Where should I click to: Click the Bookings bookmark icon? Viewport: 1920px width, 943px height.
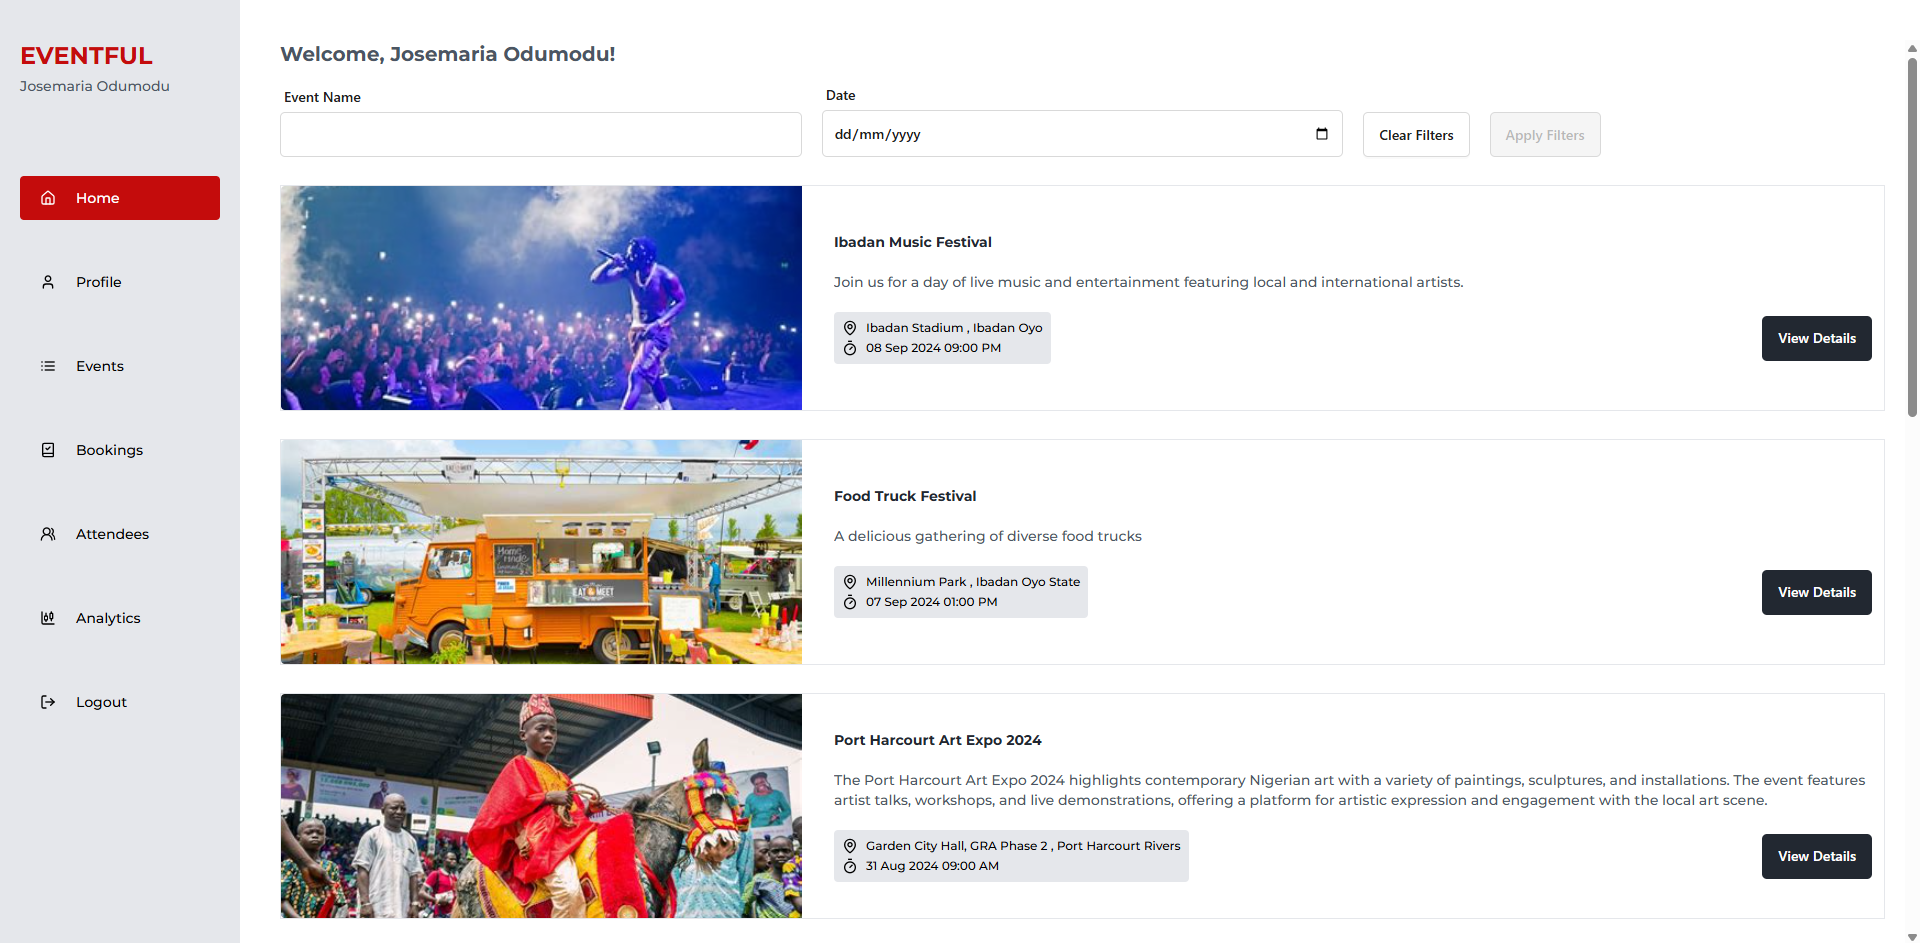click(x=48, y=450)
